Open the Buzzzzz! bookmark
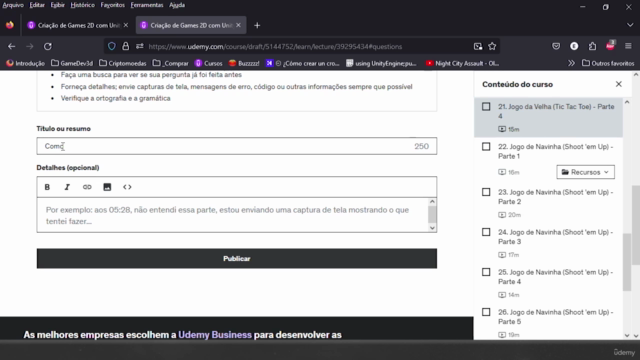This screenshot has width=640, height=360. 244,63
